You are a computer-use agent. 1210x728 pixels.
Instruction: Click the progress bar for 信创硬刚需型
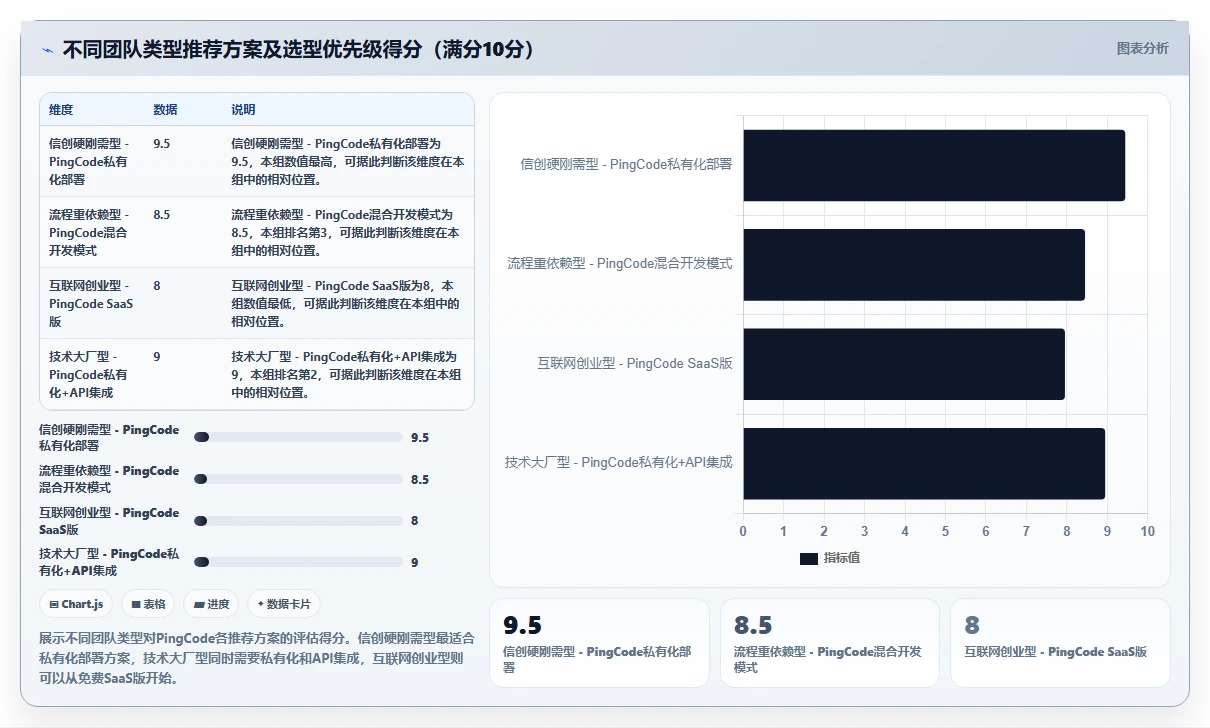298,437
